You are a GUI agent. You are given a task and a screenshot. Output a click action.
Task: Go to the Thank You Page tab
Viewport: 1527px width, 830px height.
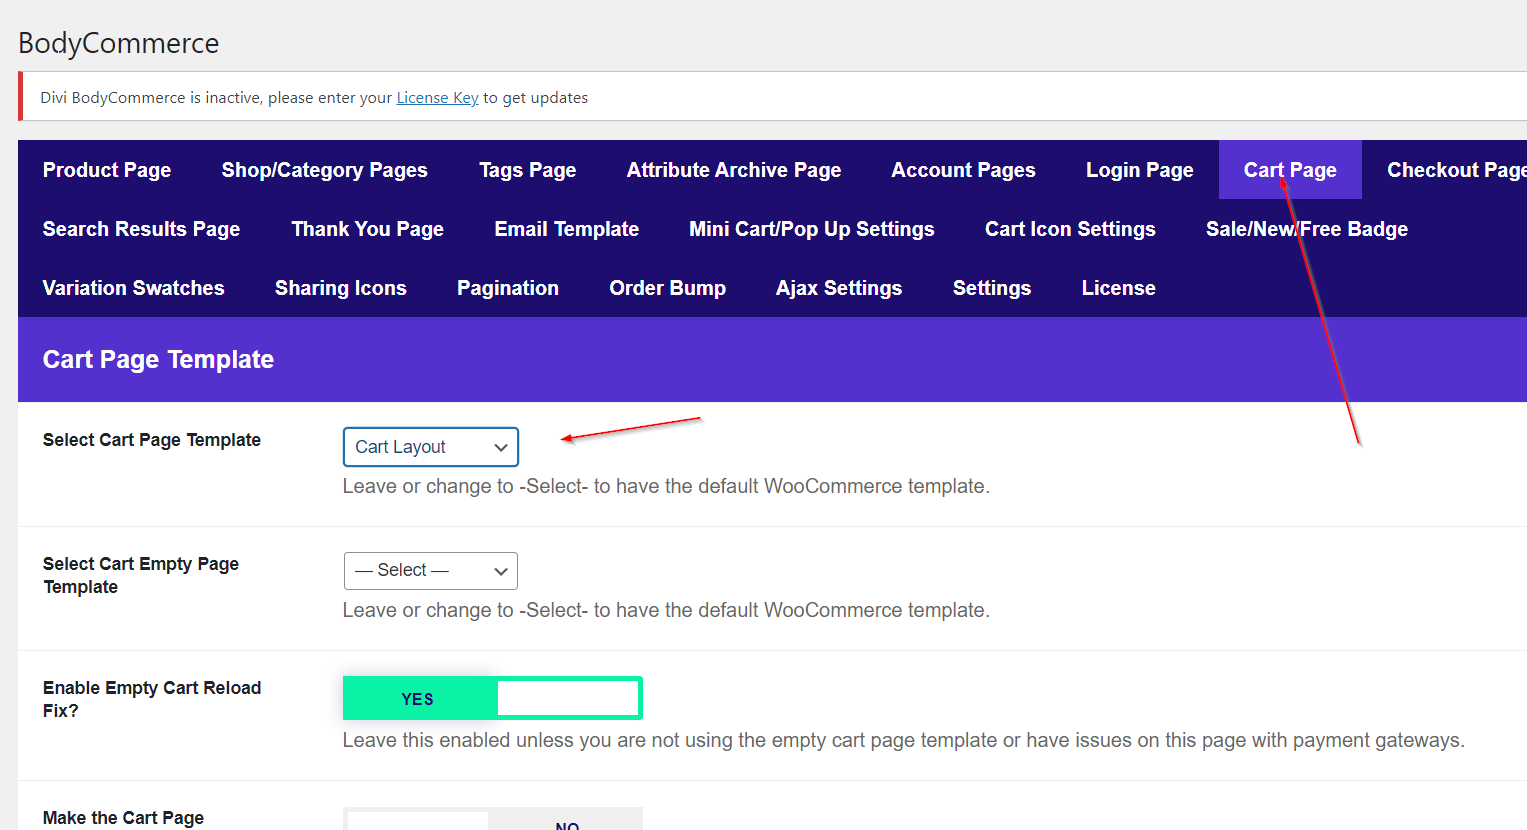[367, 229]
